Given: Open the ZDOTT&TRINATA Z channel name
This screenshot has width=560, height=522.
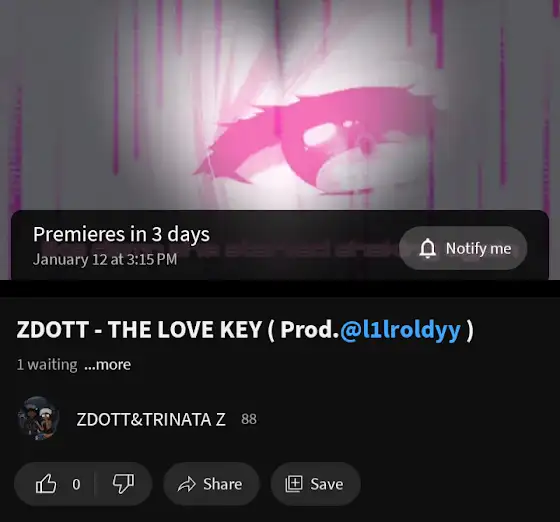Looking at the screenshot, I should pos(151,419).
